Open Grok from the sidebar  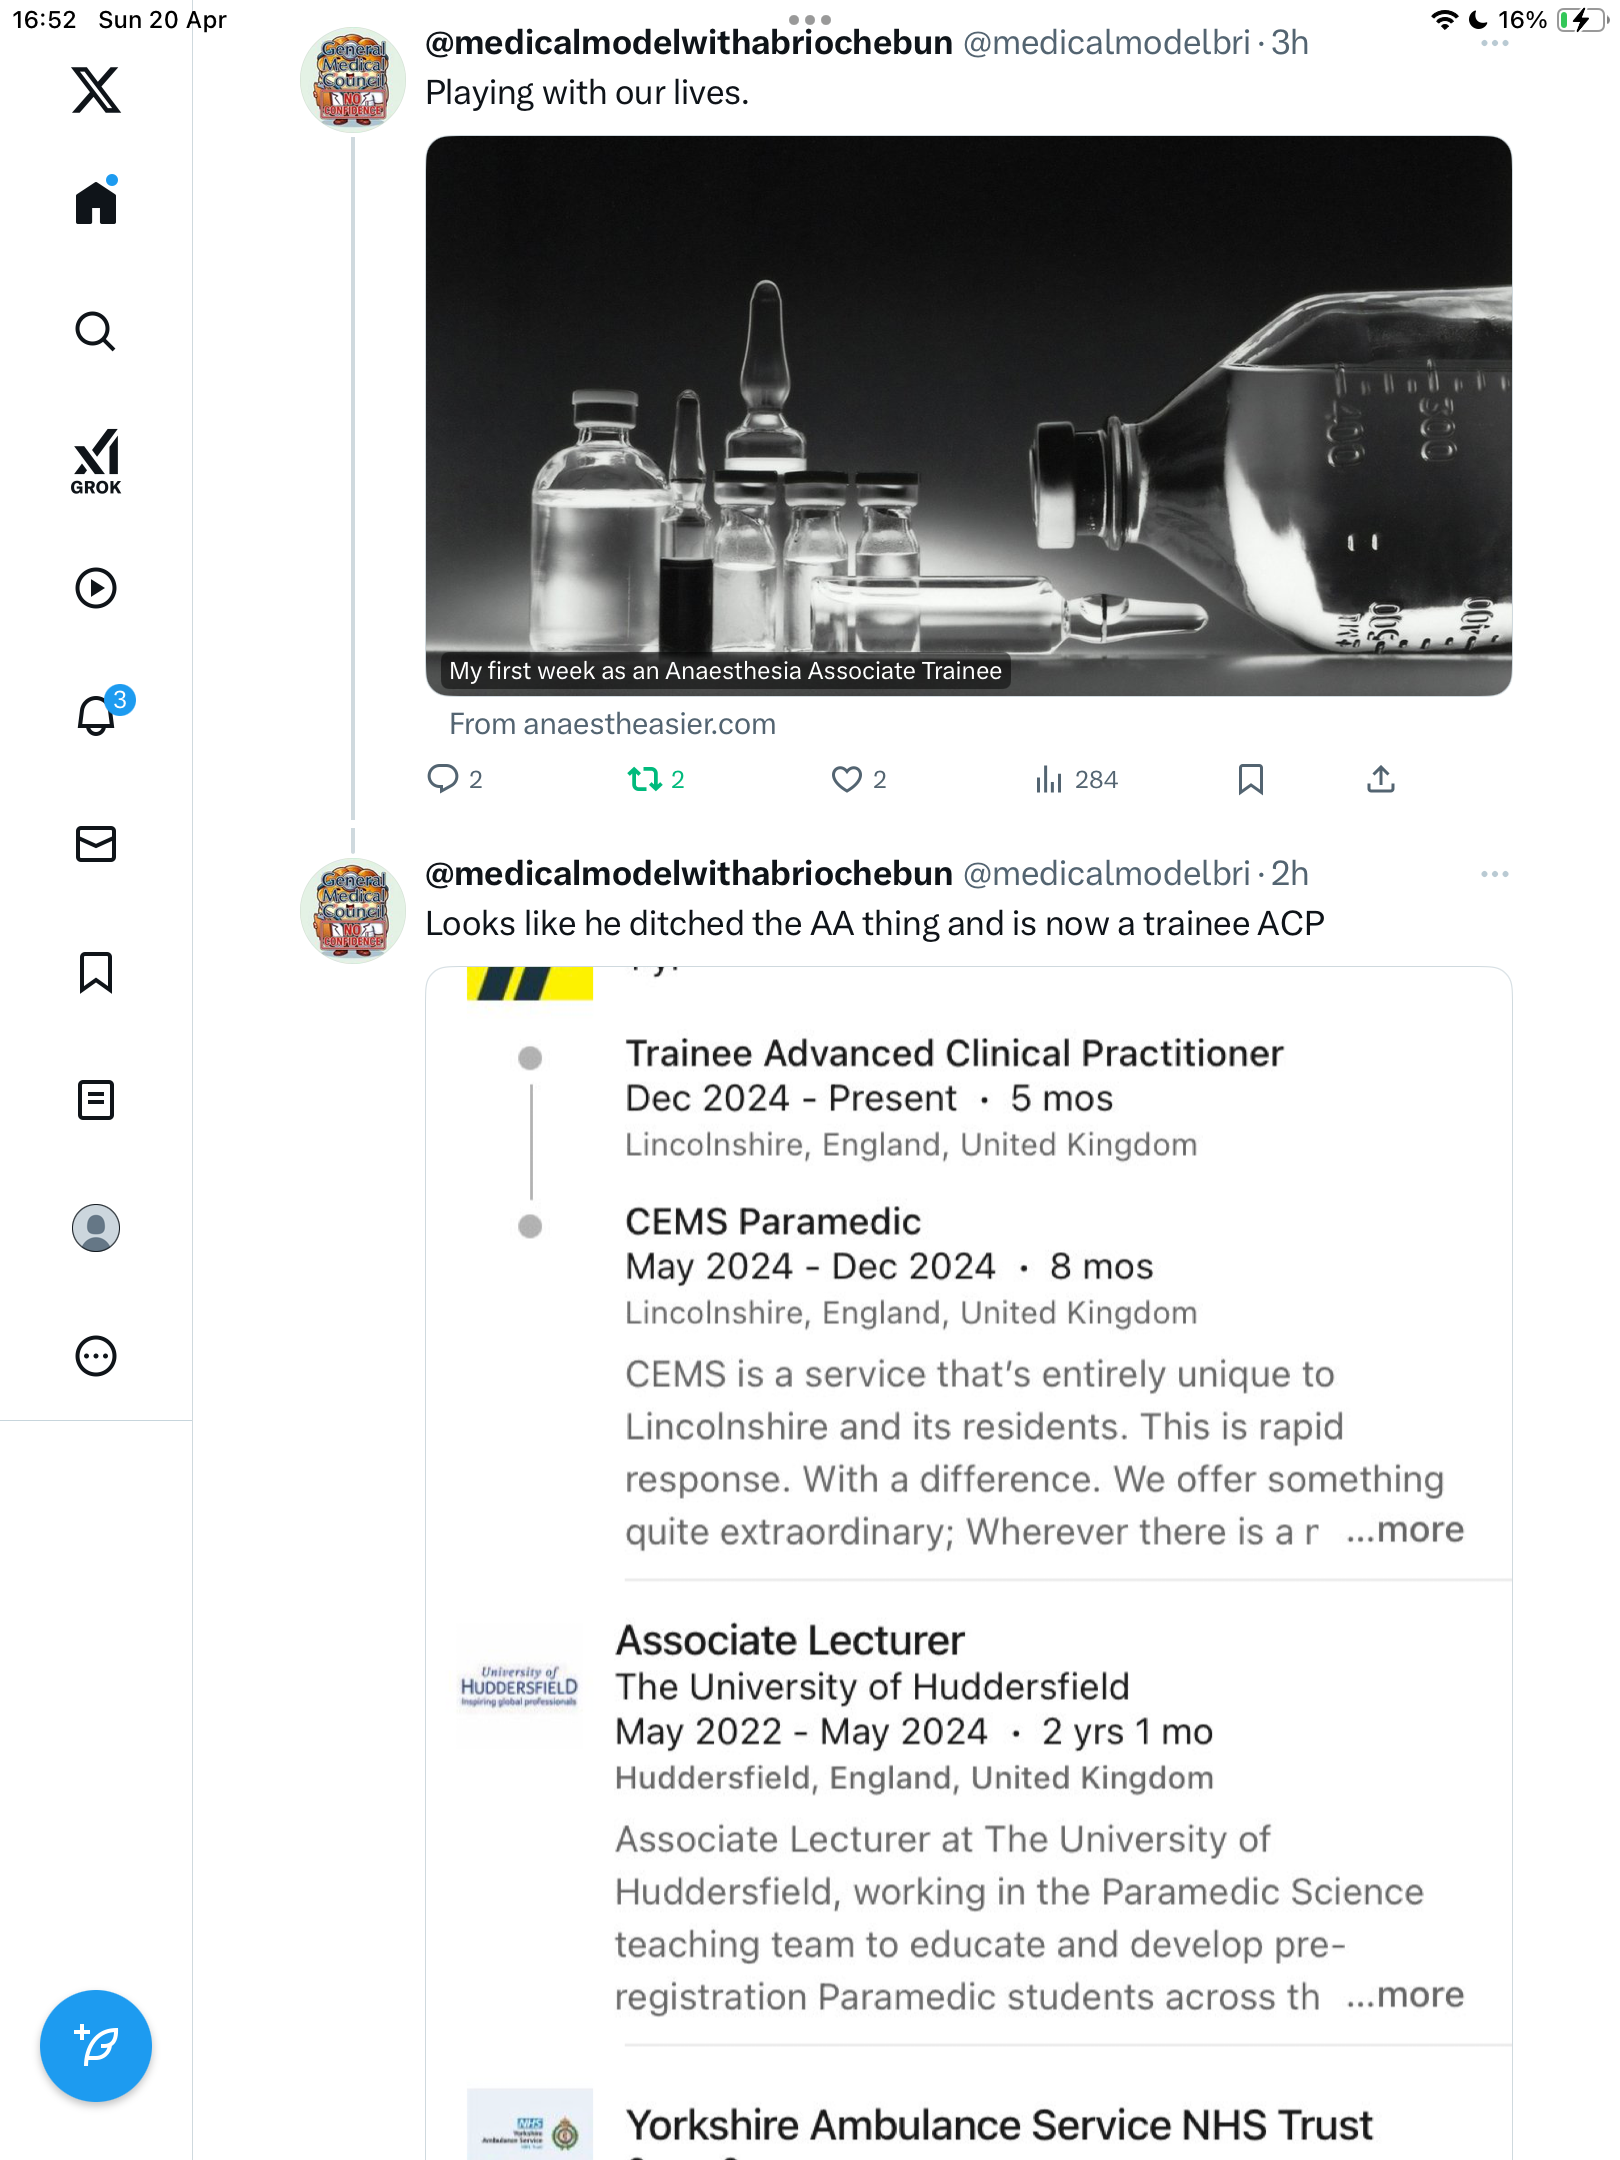click(x=96, y=461)
